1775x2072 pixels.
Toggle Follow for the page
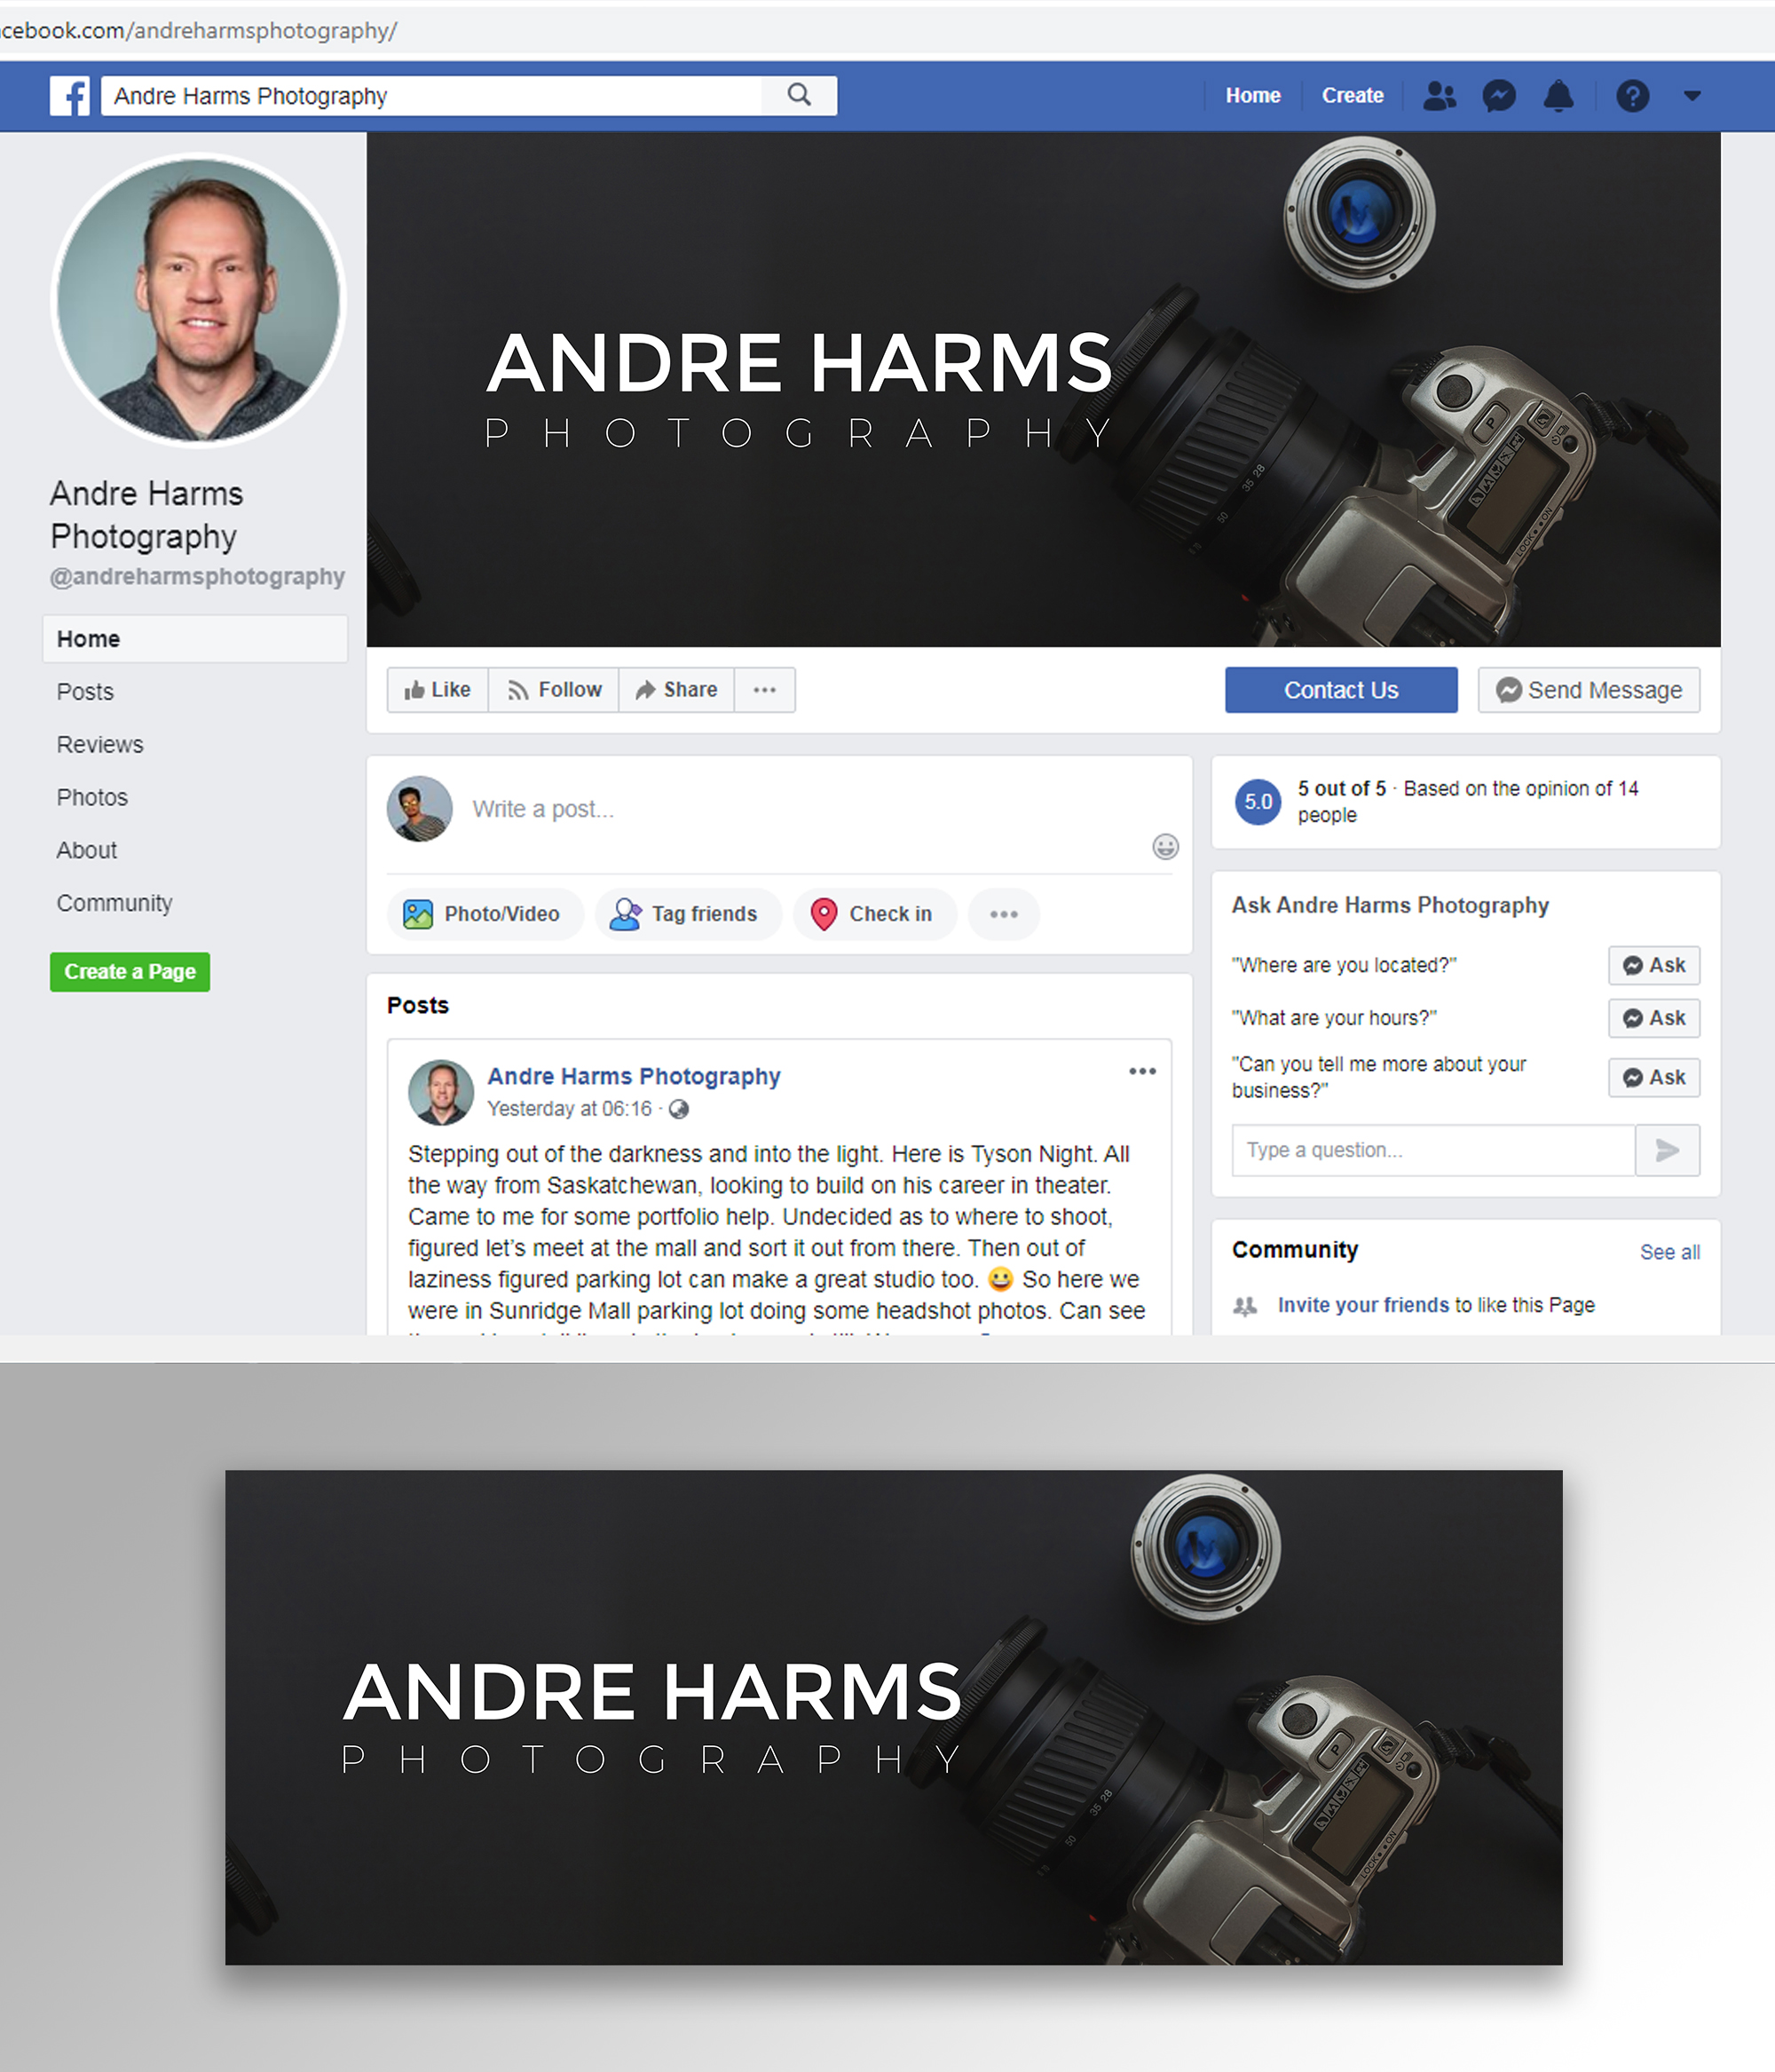pyautogui.click(x=554, y=690)
